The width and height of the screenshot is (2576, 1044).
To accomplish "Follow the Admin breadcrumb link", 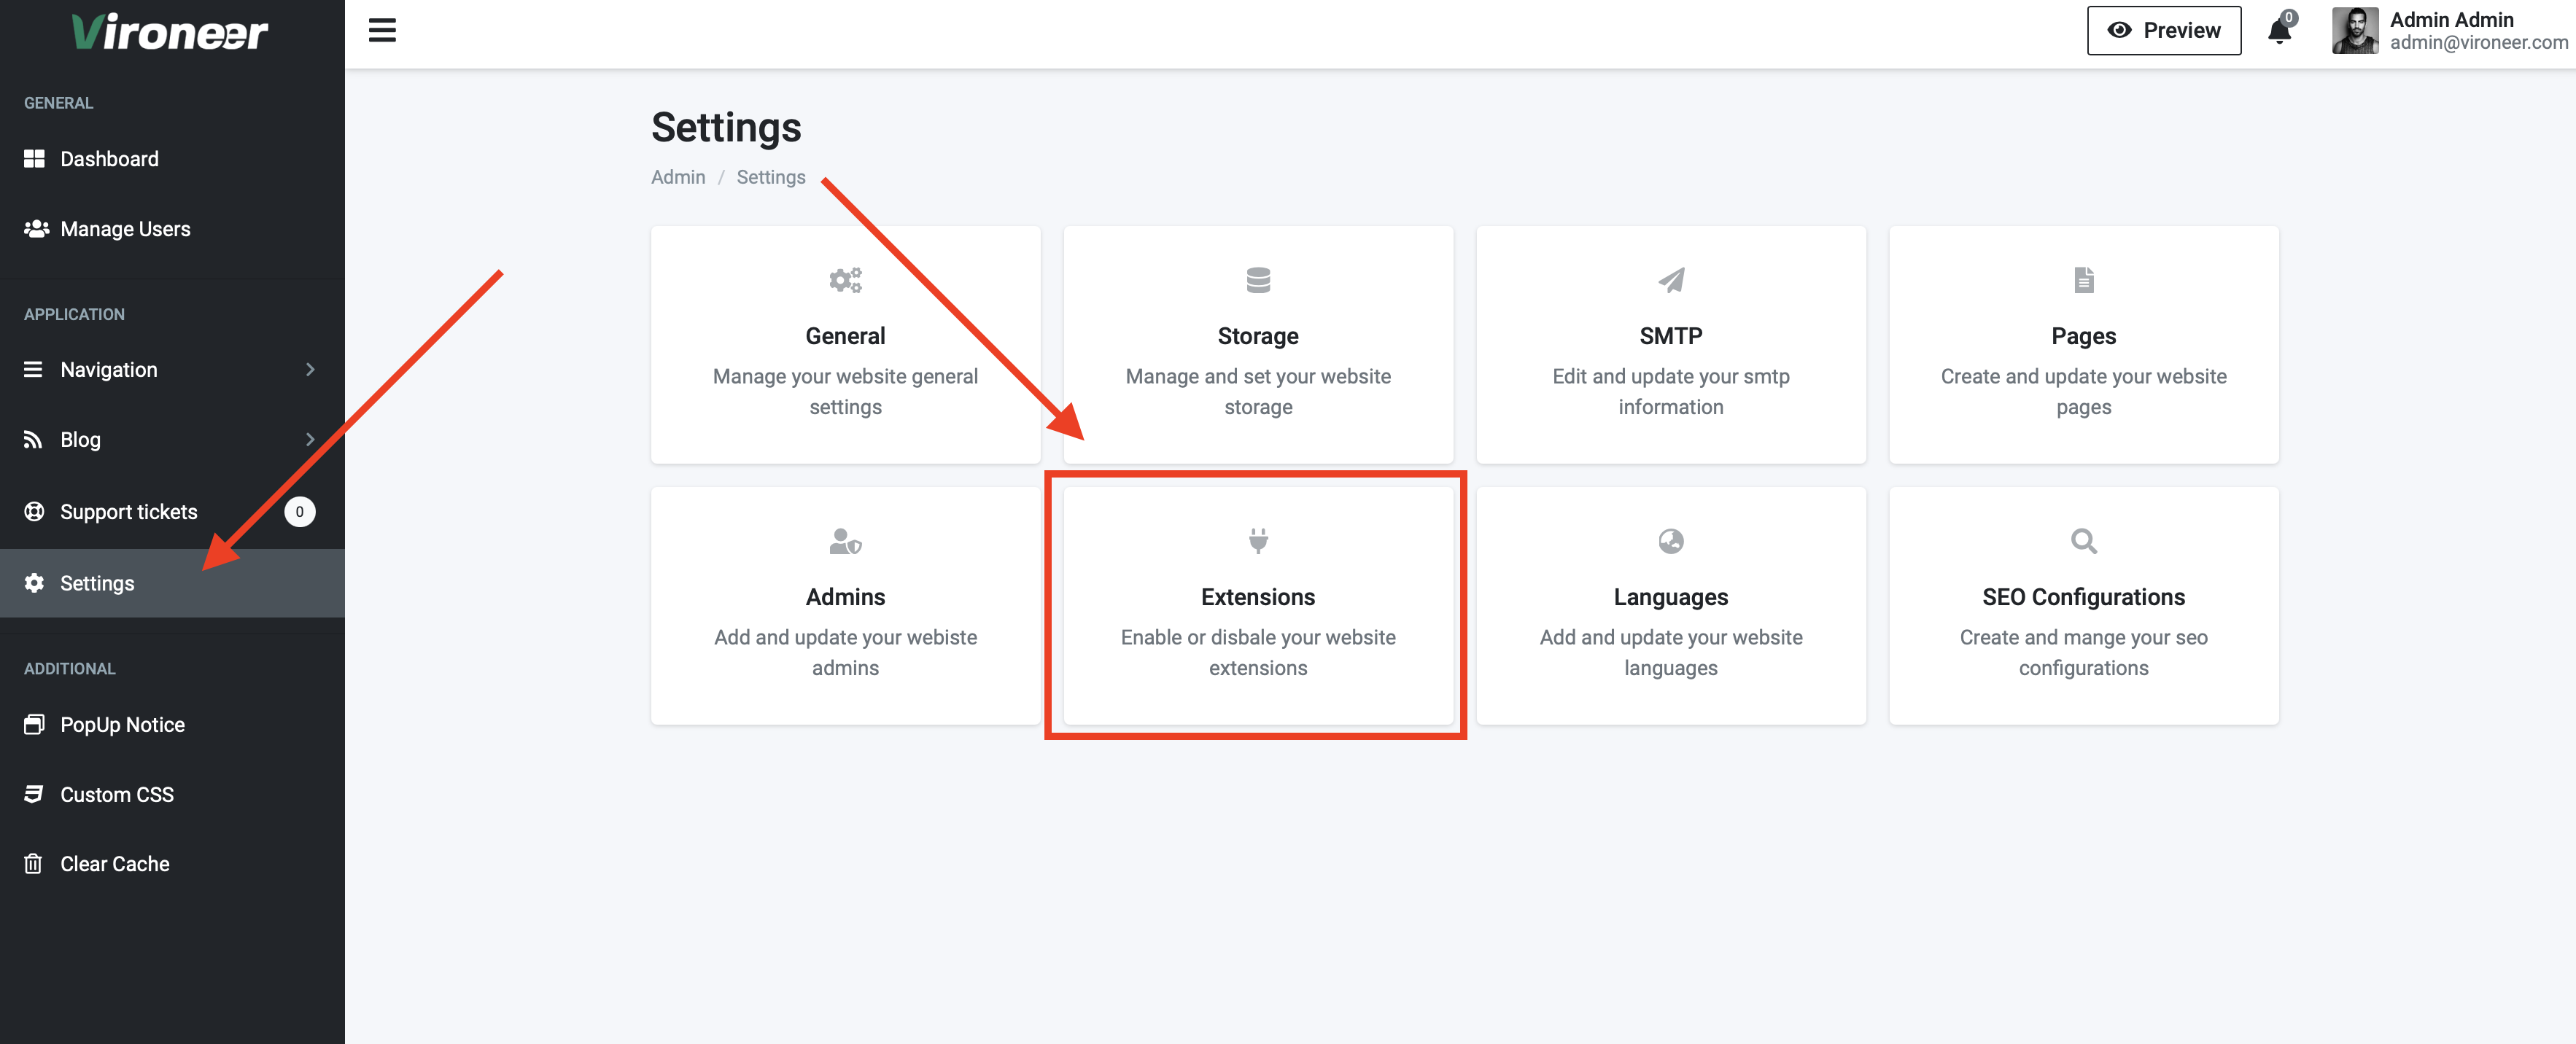I will tap(678, 177).
